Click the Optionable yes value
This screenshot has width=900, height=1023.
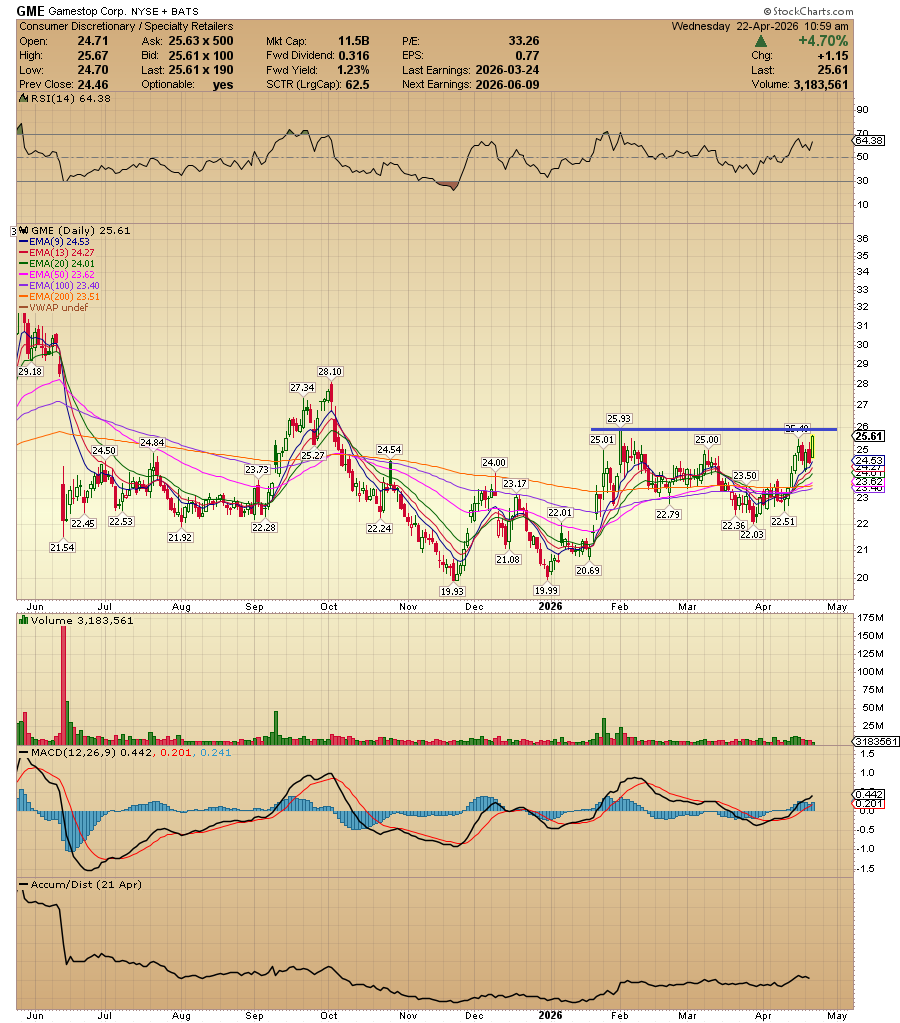[223, 85]
